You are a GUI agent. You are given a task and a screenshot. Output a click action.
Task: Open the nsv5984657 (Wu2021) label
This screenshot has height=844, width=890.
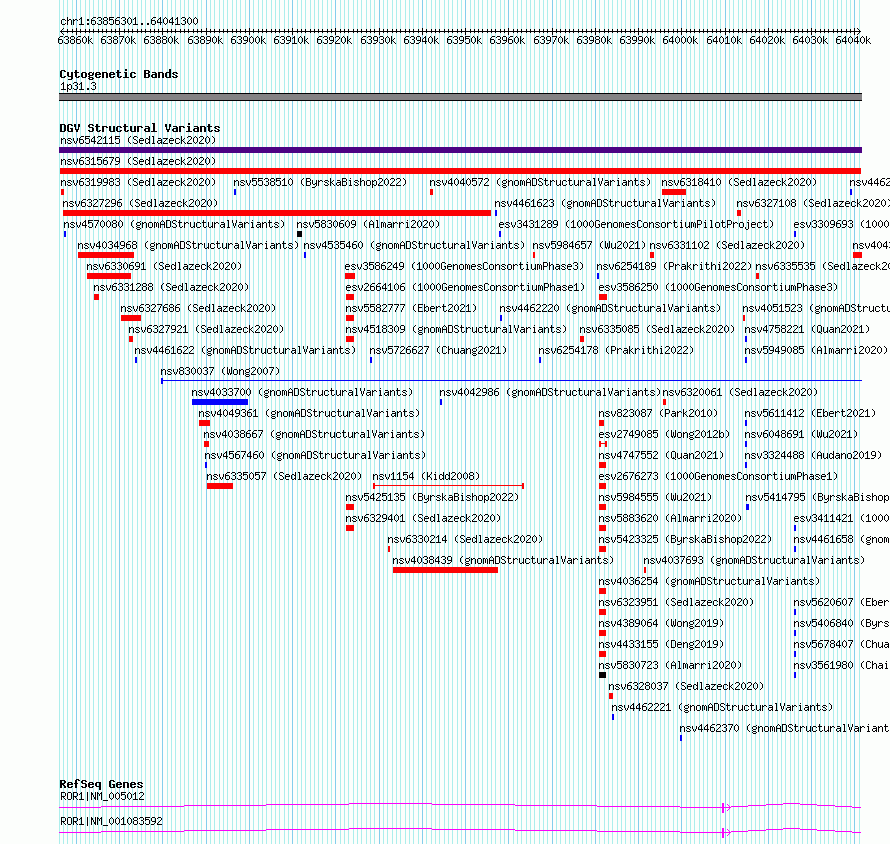coord(589,245)
